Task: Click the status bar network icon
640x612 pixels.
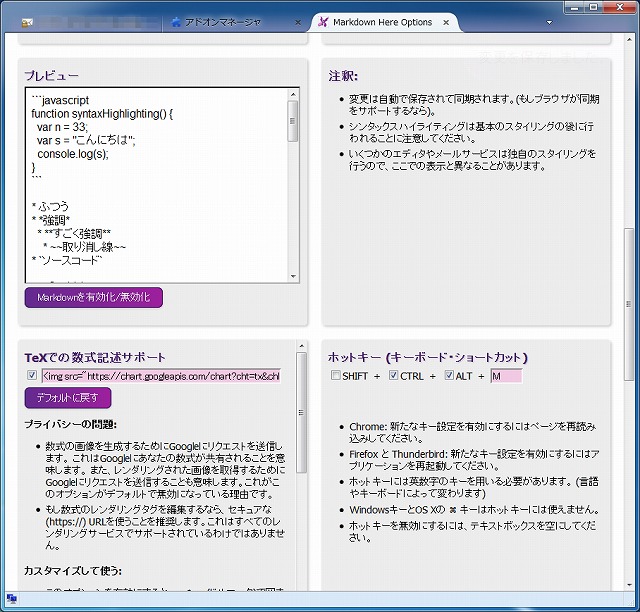Action: click(x=12, y=599)
